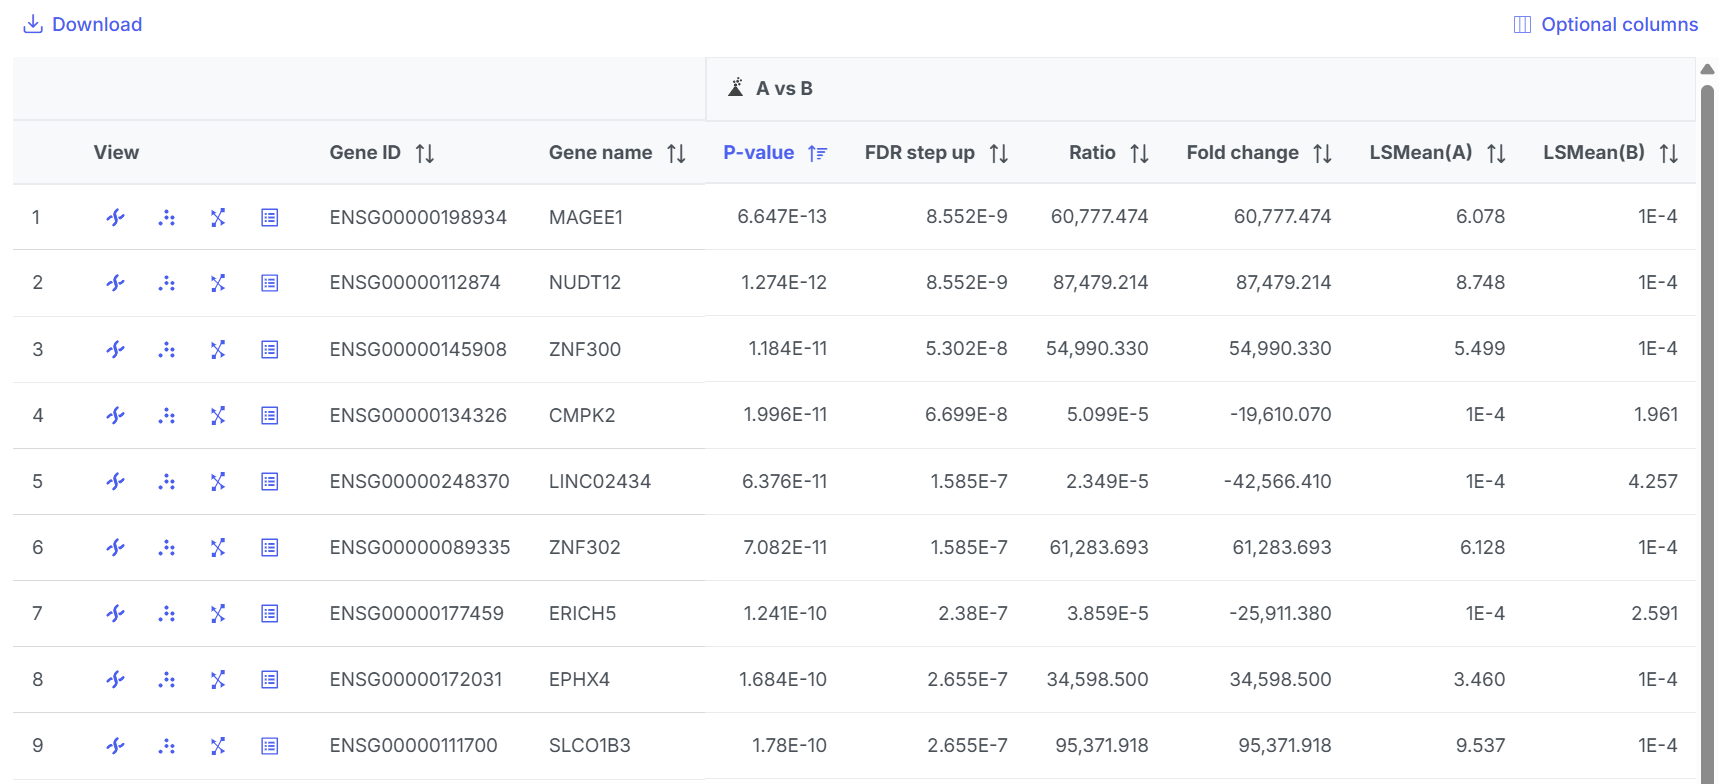This screenshot has width=1721, height=784.
Task: Toggle sort arrows next to FDR step up
Action: click(x=999, y=153)
